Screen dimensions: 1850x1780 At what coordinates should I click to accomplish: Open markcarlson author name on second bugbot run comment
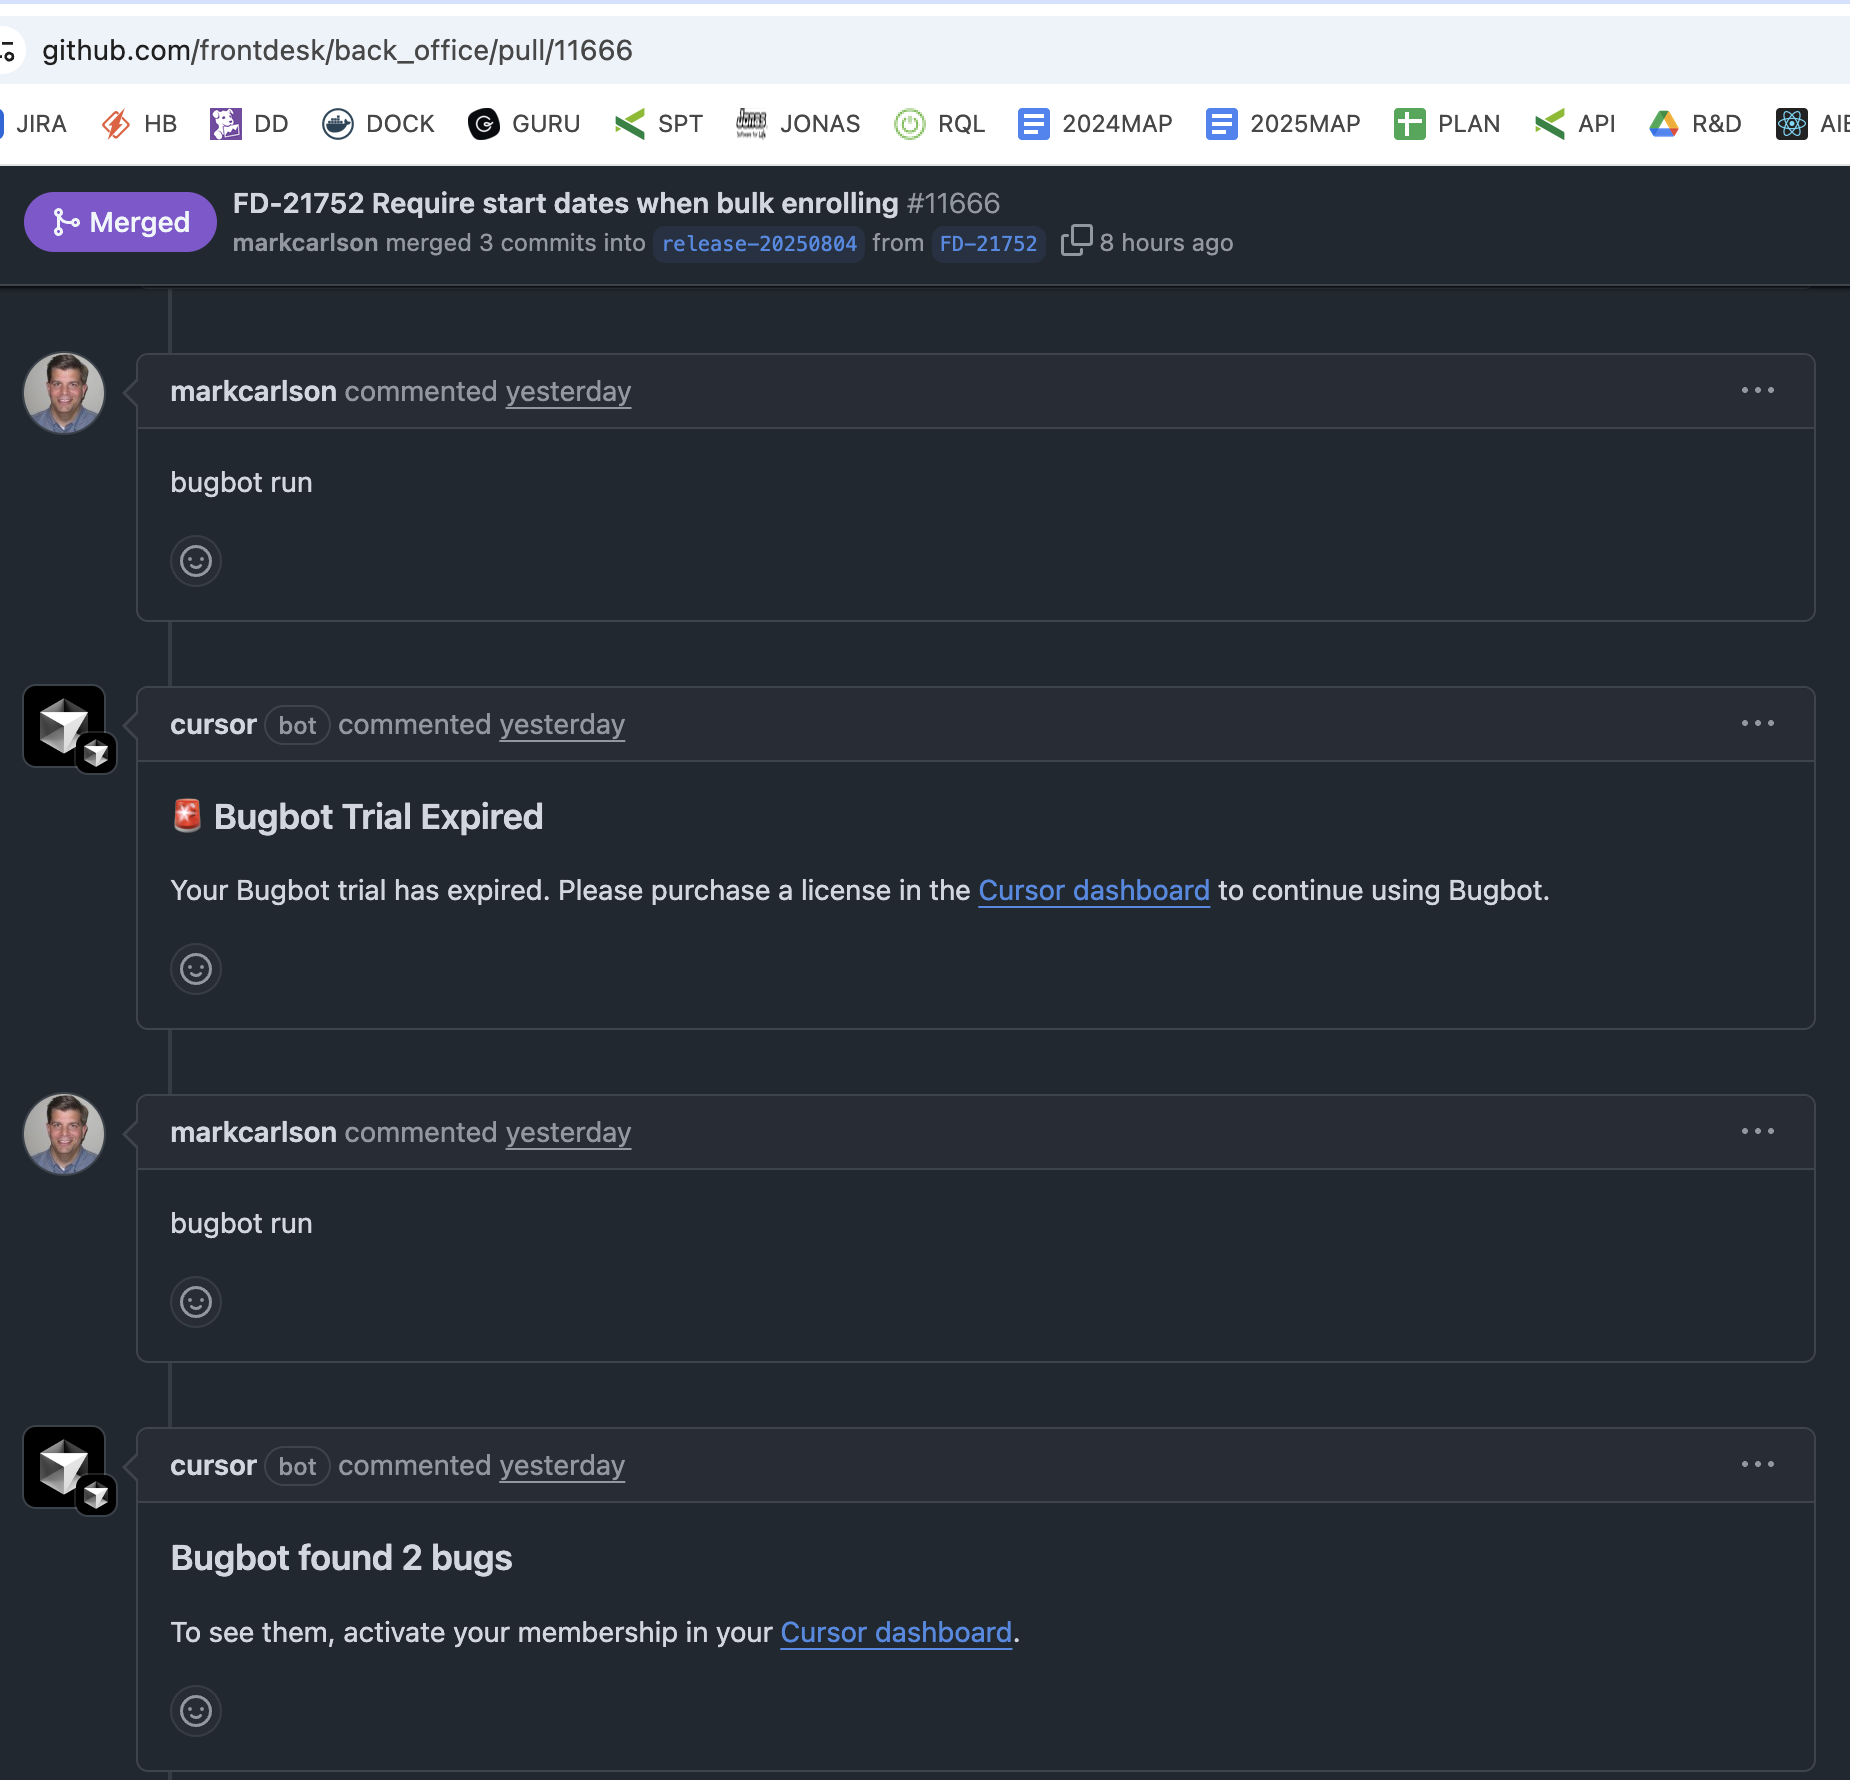(254, 1132)
